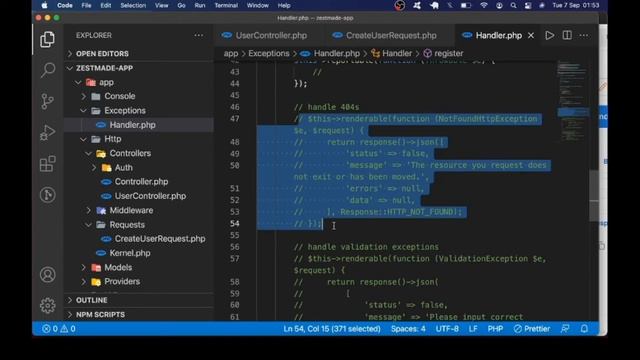Open Spotlight search in the menu bar
Image resolution: width=640 pixels, height=360 pixels.
point(513,5)
